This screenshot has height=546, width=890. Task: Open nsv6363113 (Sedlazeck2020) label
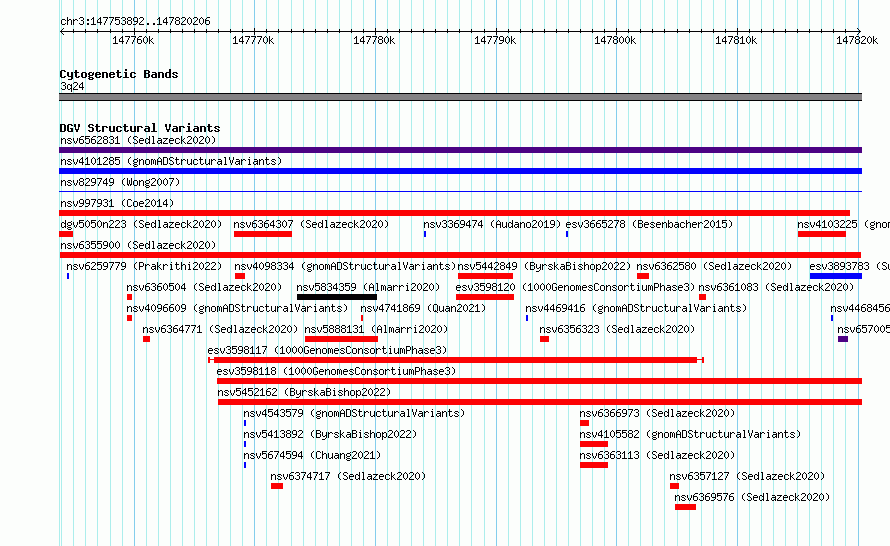[x=657, y=455]
